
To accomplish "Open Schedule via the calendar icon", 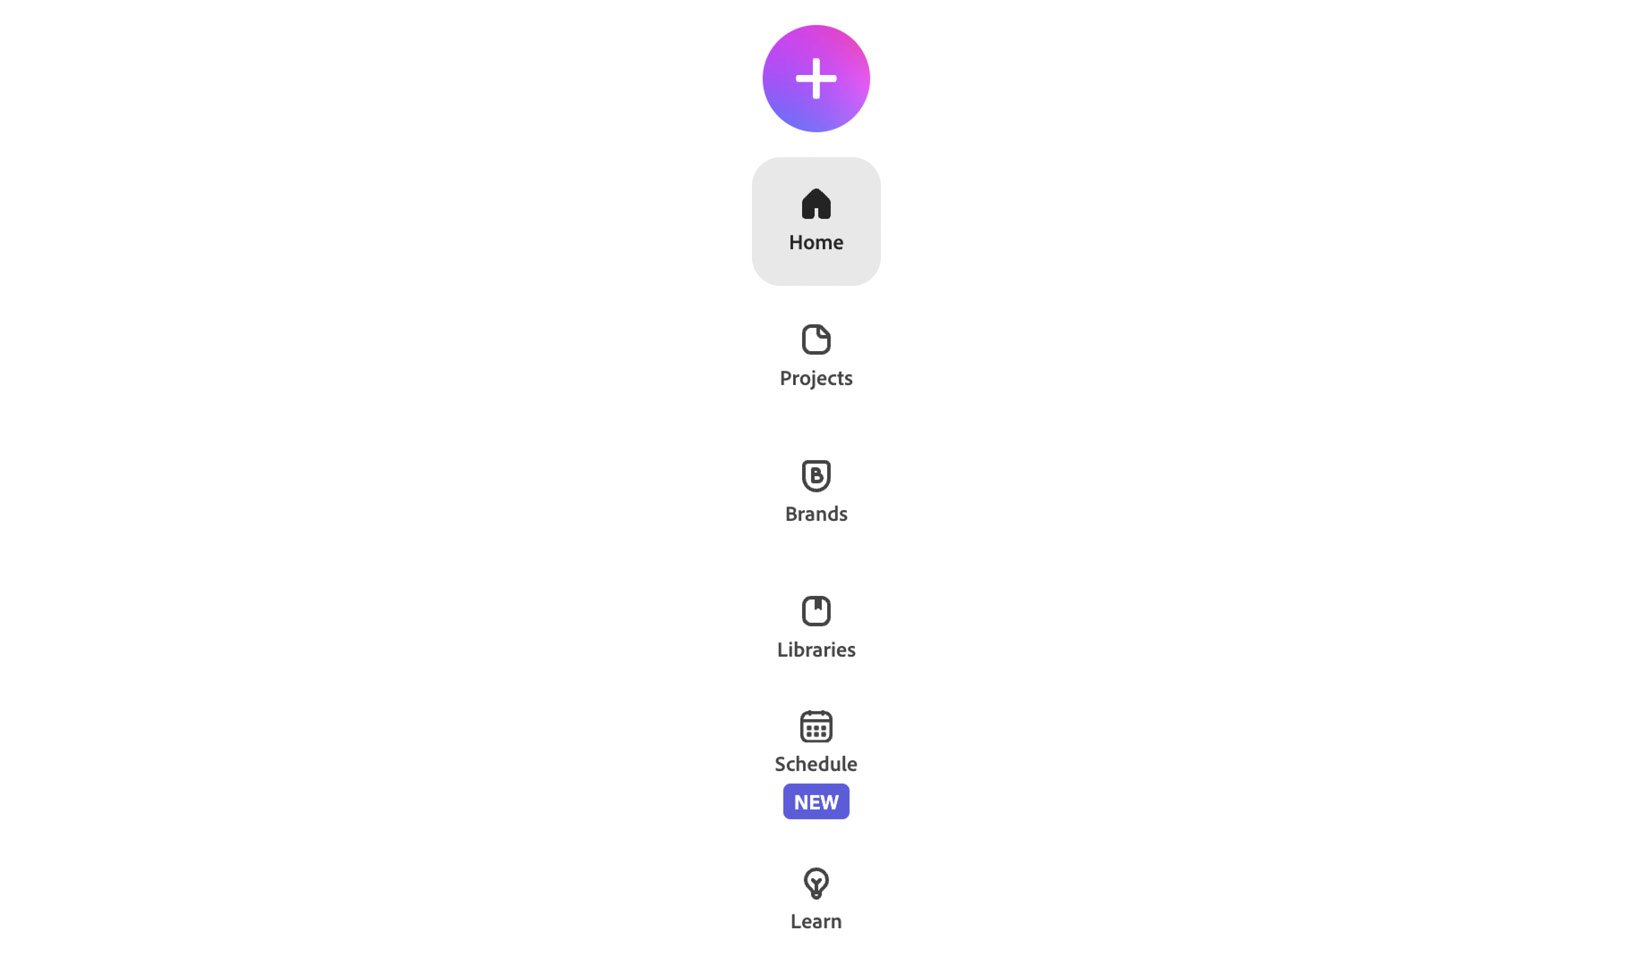I will click(816, 726).
